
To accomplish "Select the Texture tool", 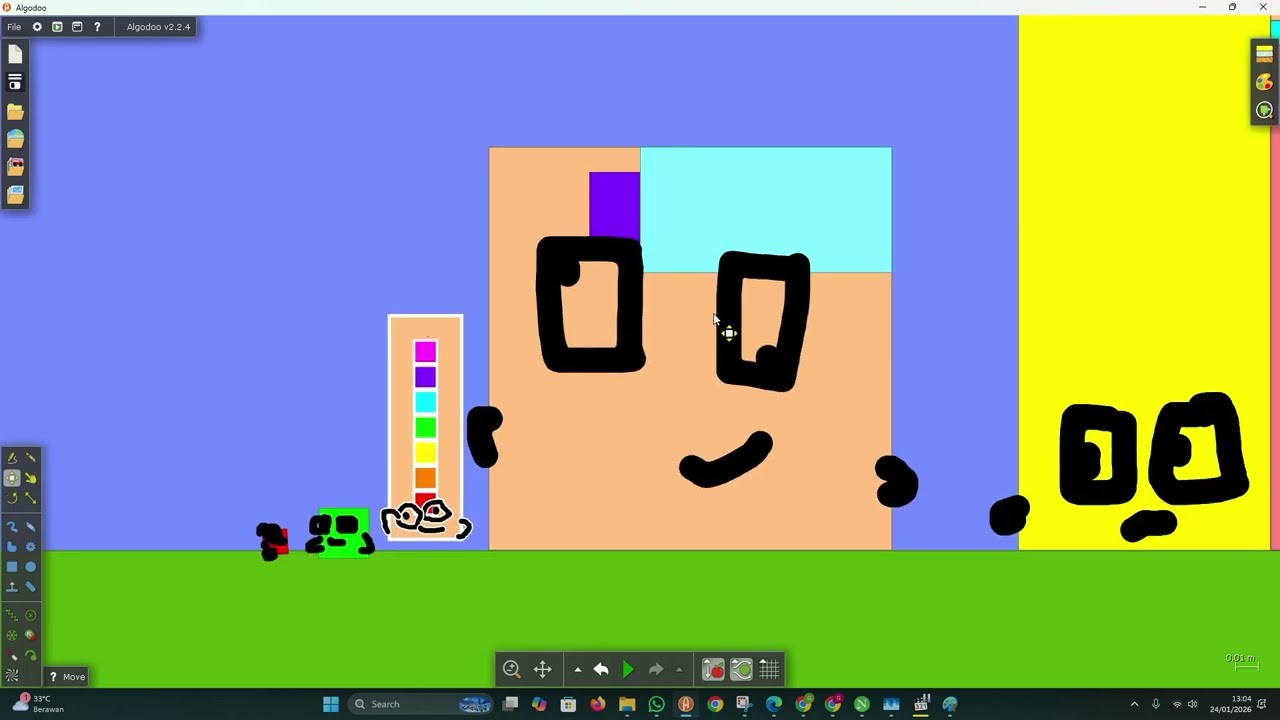I will (x=12, y=676).
